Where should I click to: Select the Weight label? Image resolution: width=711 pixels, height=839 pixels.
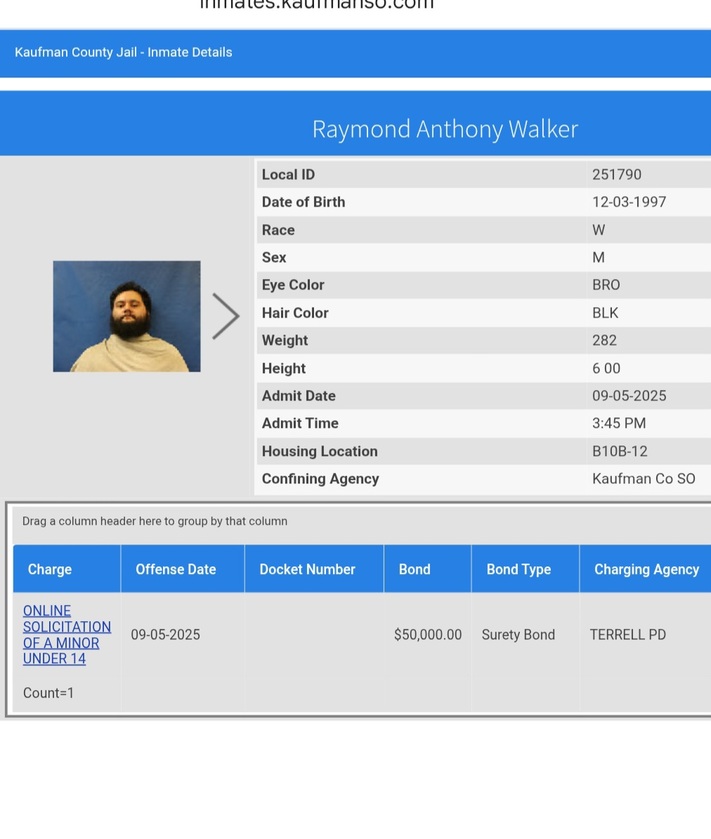(285, 340)
